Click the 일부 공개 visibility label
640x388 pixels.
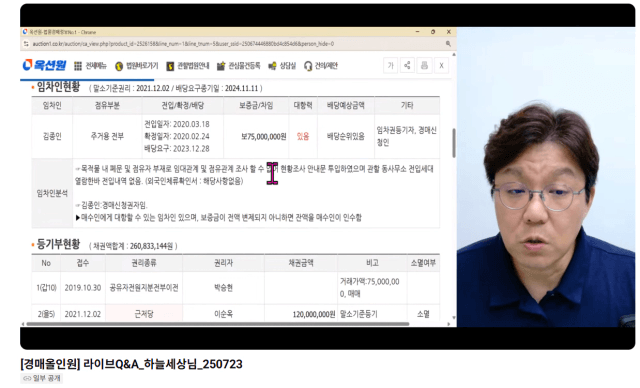pyautogui.click(x=42, y=378)
